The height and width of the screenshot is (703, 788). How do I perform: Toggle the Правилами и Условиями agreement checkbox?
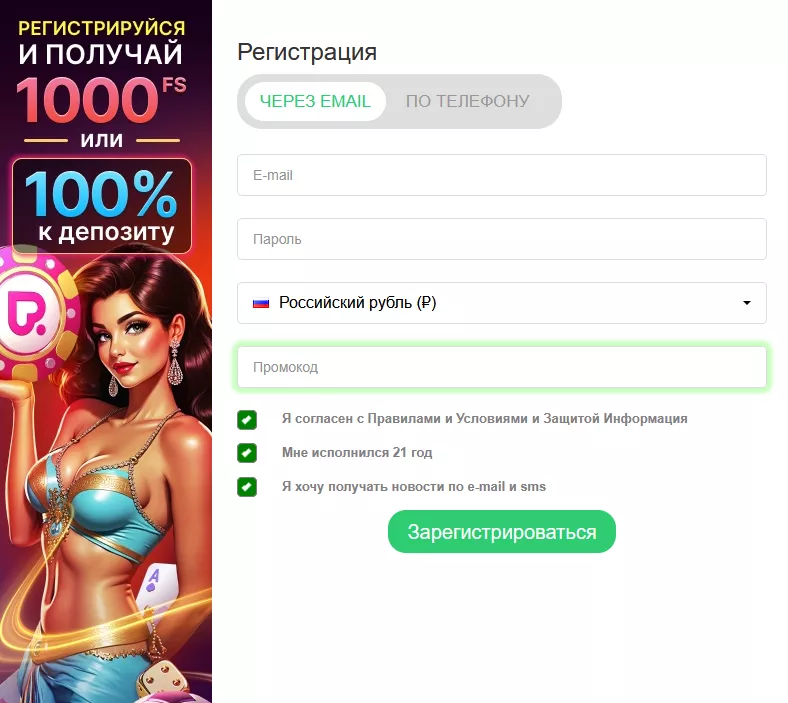(x=247, y=420)
